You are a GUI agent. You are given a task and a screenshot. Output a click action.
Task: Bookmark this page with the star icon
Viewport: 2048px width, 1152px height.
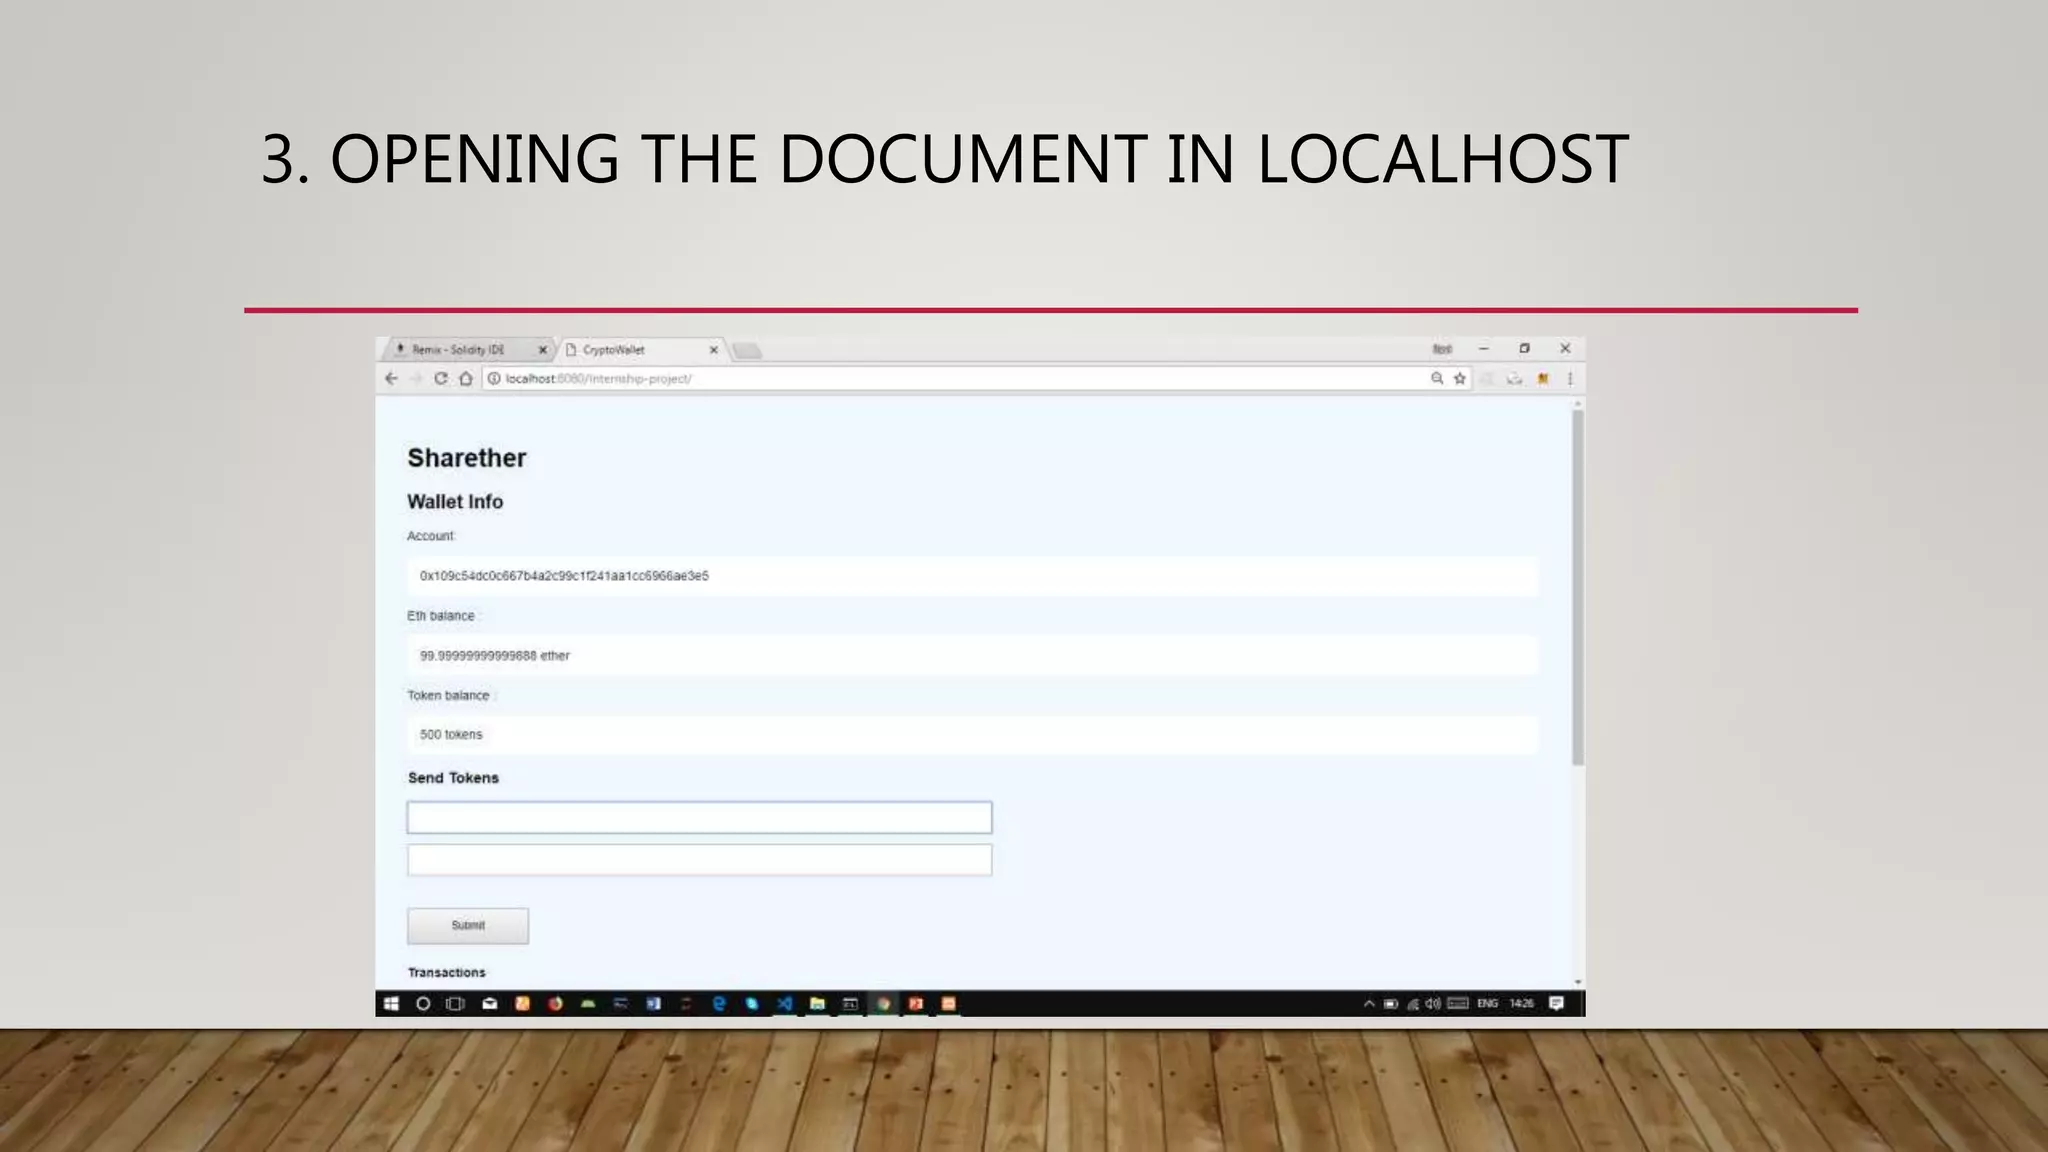[1460, 378]
